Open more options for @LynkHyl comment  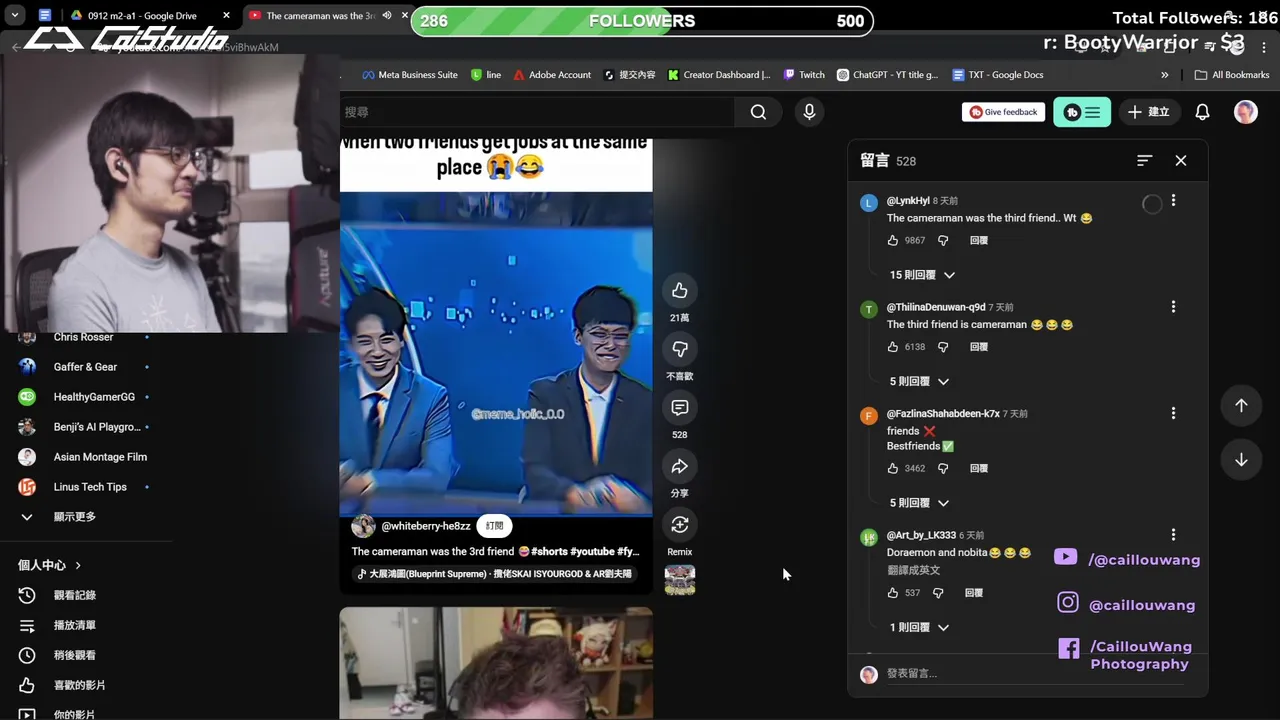click(x=1173, y=201)
